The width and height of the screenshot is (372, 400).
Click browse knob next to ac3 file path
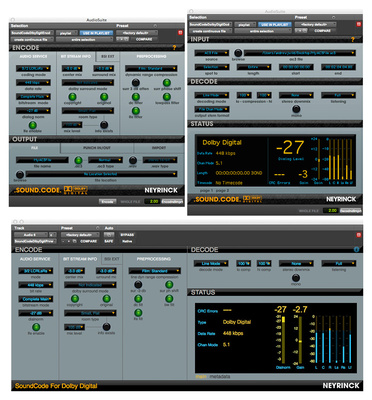(238, 53)
